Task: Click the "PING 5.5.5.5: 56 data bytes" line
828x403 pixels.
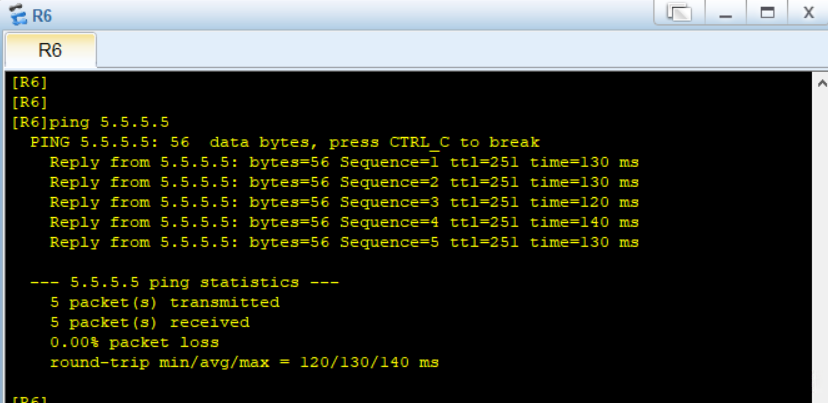Action: (284, 142)
